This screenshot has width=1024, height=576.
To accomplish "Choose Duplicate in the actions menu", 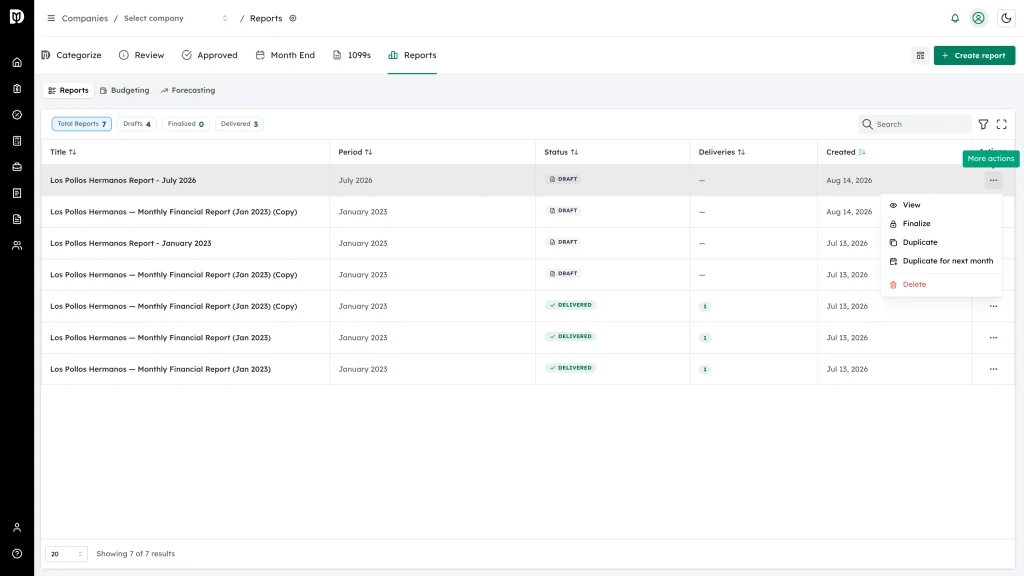I will coord(941,242).
